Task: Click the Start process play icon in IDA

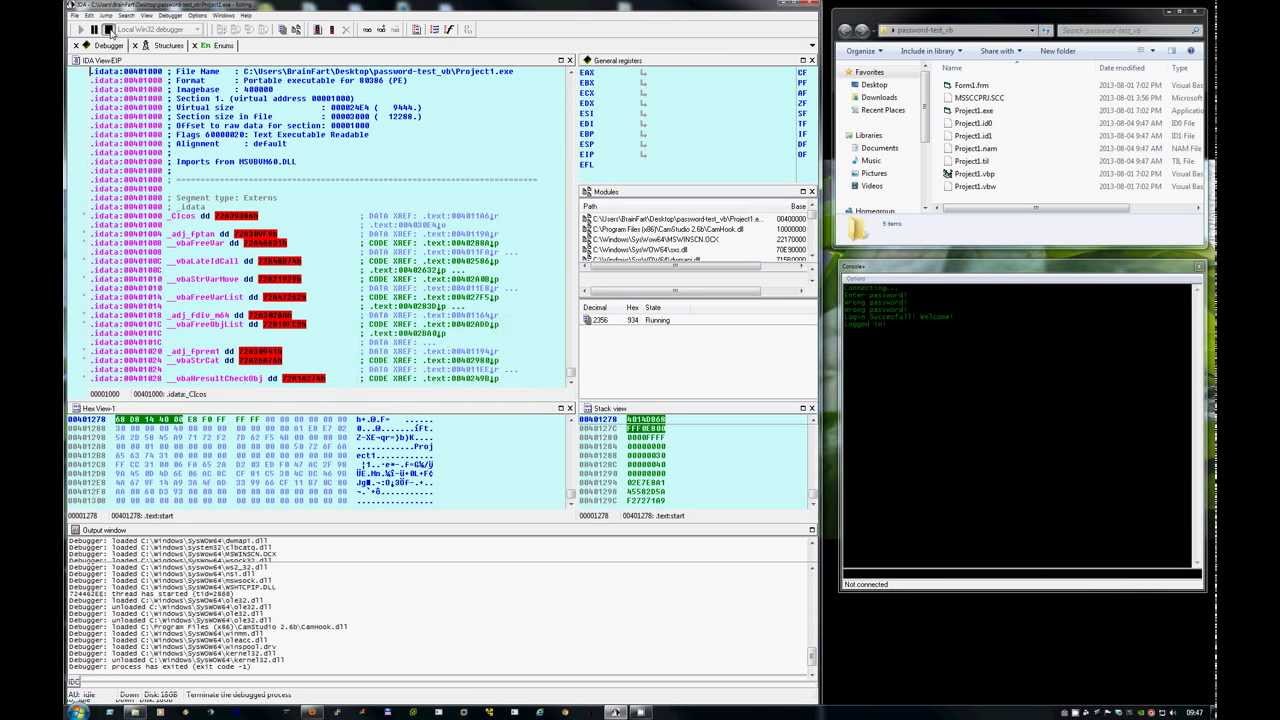Action: [x=81, y=30]
